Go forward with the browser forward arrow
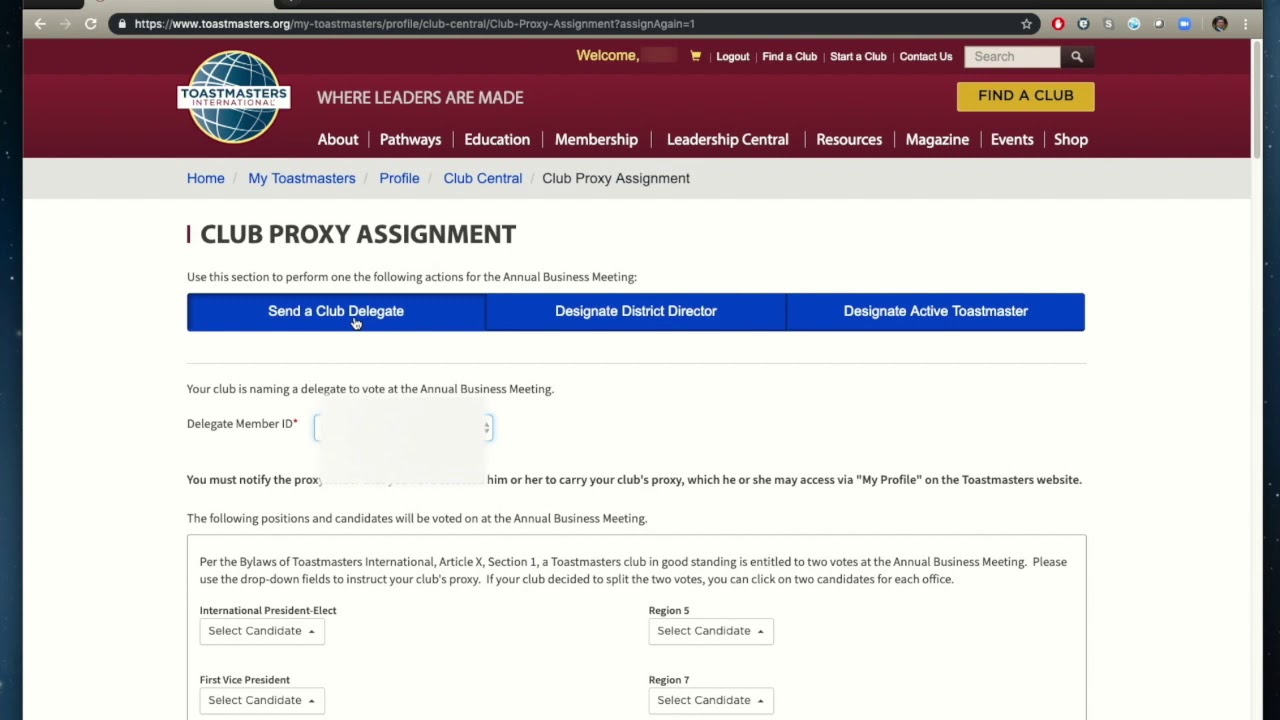 [65, 24]
